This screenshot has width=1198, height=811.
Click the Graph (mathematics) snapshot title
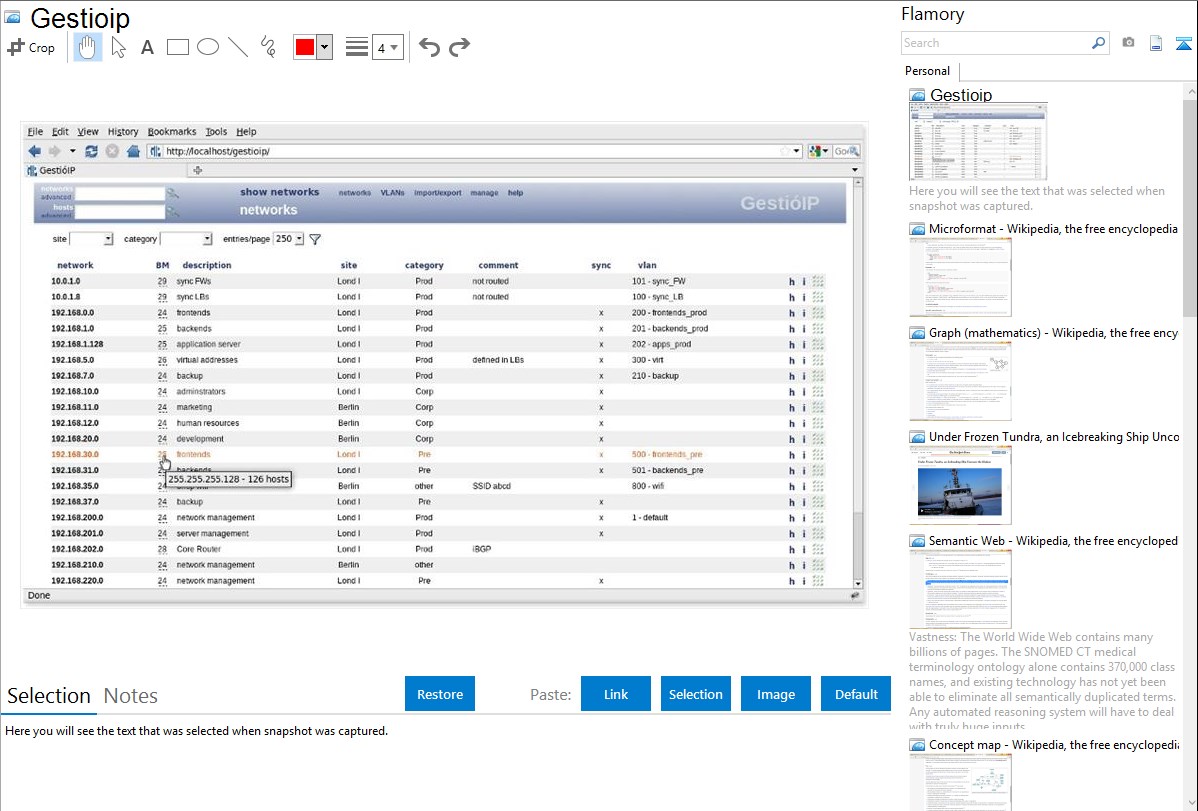1053,333
